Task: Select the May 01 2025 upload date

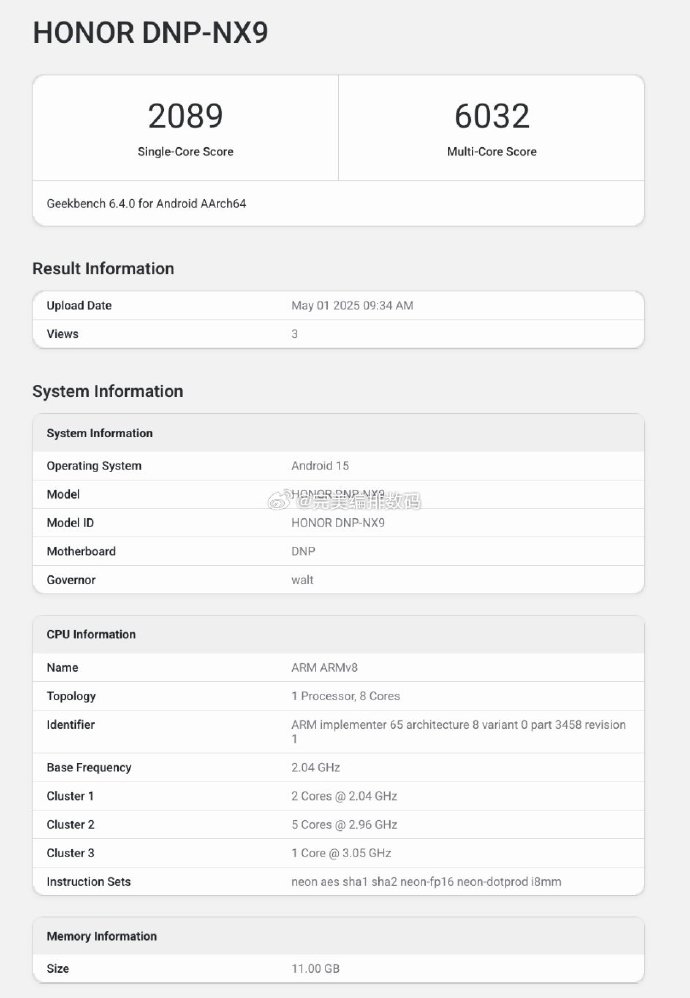Action: pos(352,305)
